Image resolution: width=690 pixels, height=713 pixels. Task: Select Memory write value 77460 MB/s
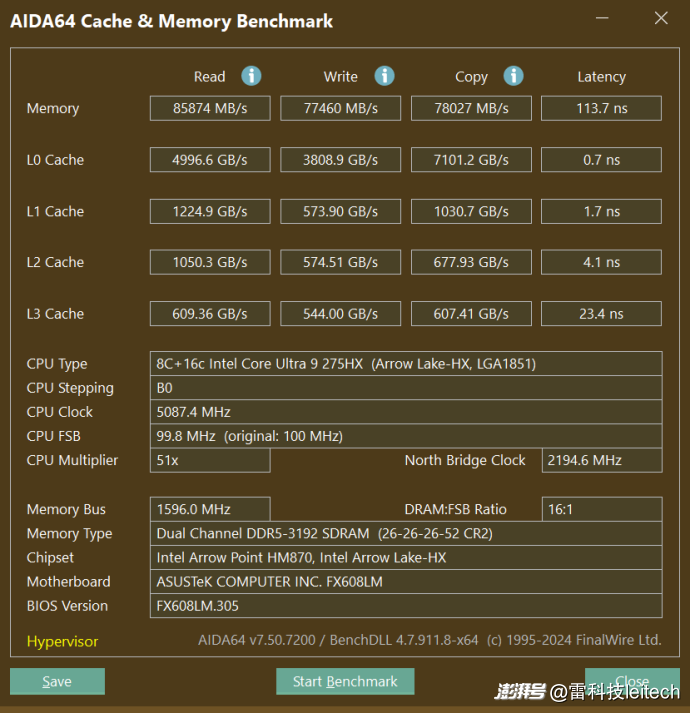(341, 108)
